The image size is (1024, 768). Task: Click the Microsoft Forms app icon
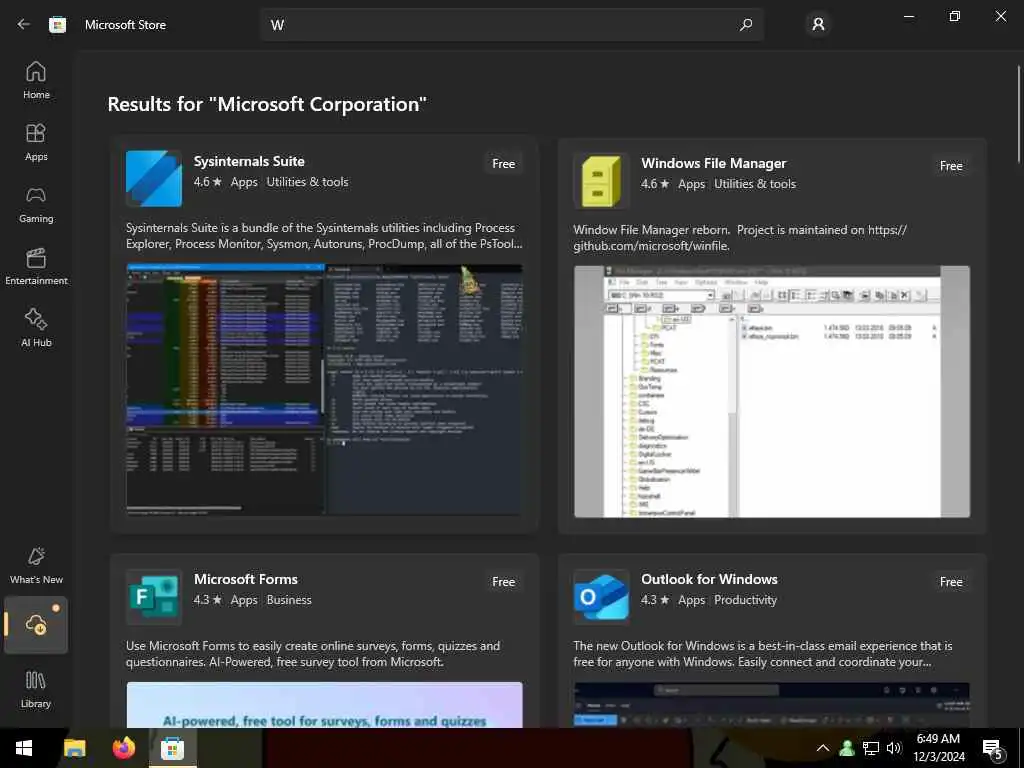[153, 597]
